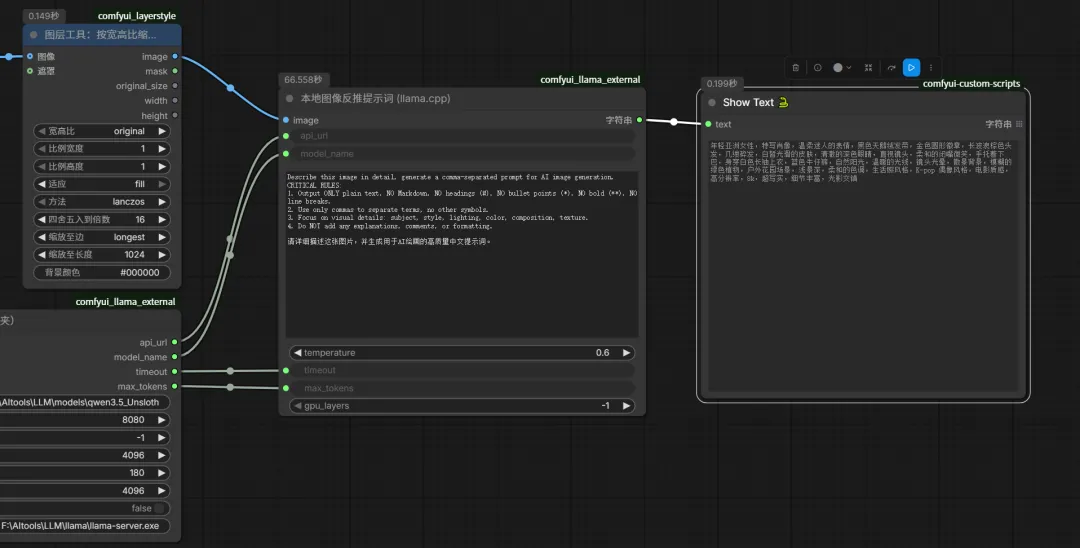Click the temperature 0.6 slider field
This screenshot has height=548, width=1080.
coord(461,352)
